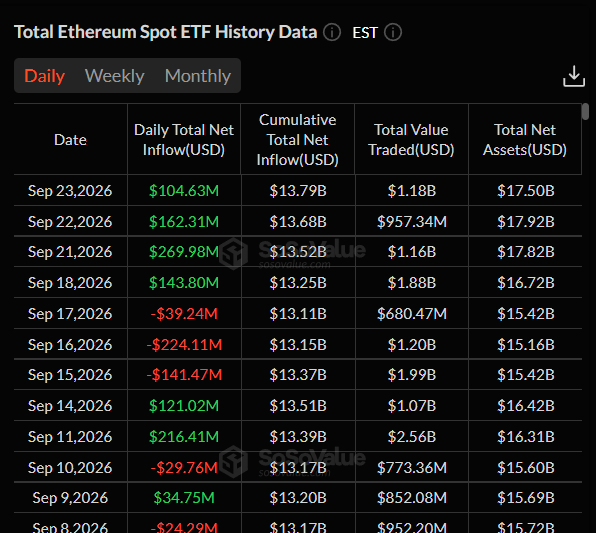Viewport: 596px width, 533px height.
Task: Switch to the Weekly tab
Action: click(x=114, y=76)
